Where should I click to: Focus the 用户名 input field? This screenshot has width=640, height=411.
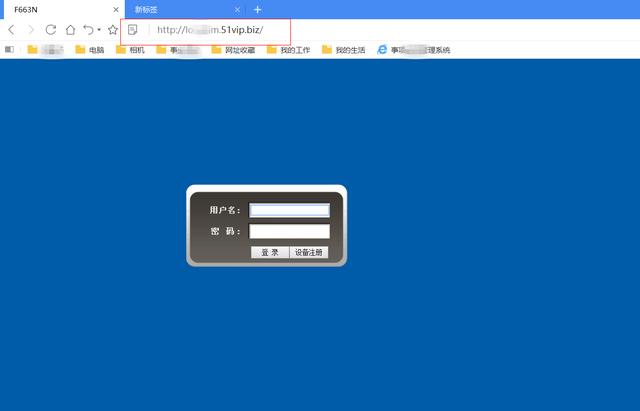click(x=289, y=210)
